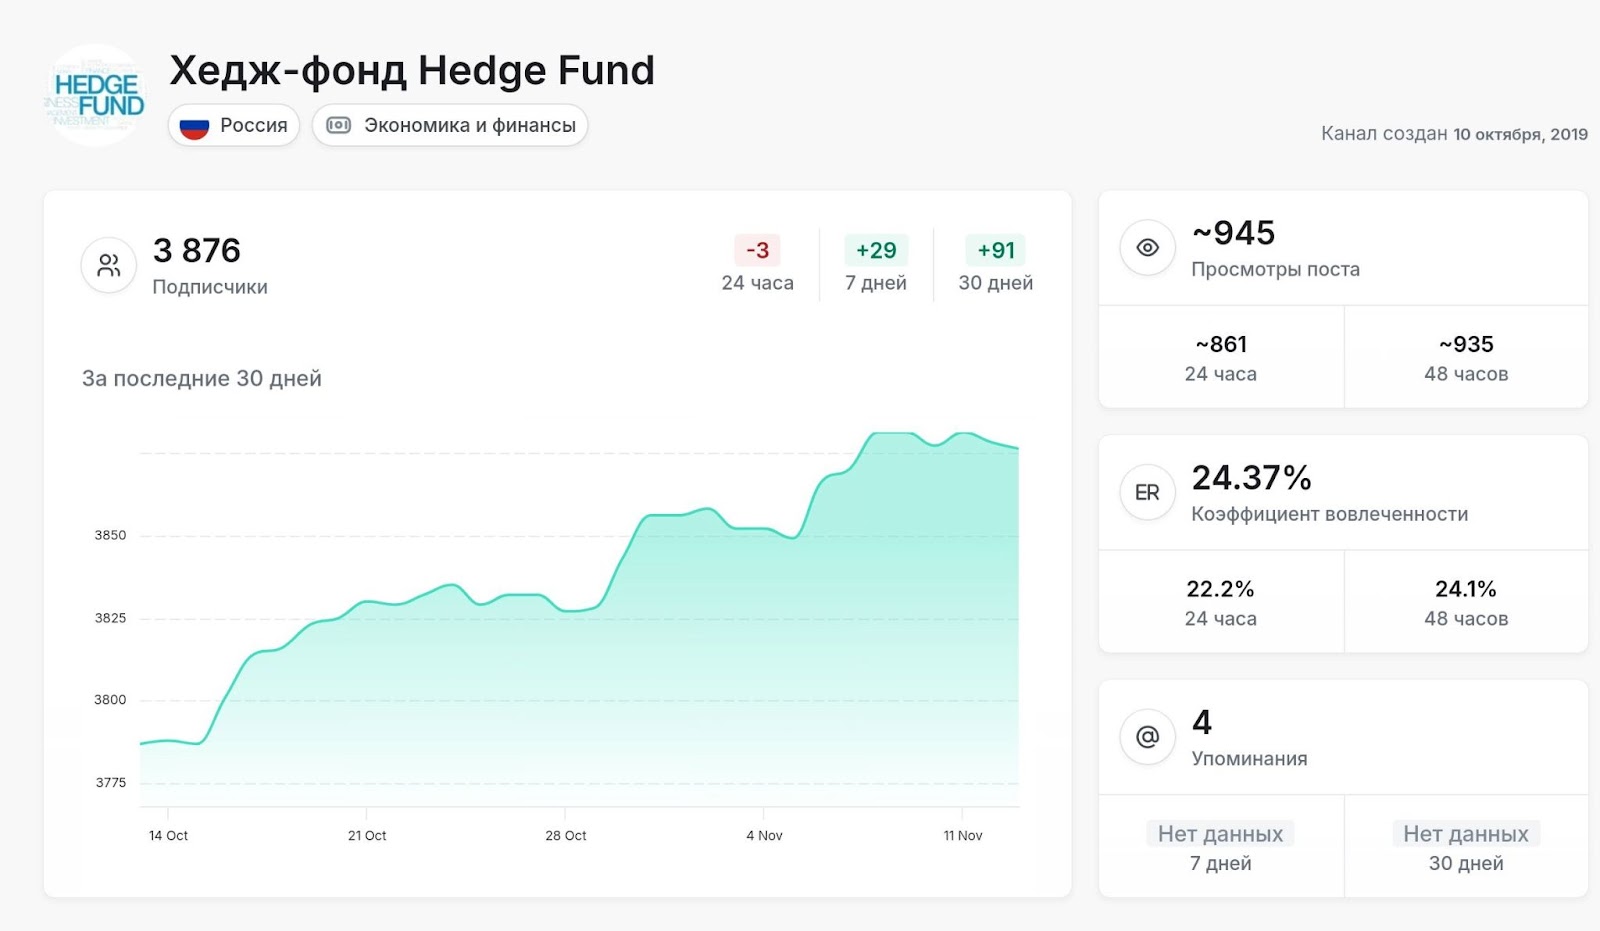Click the 22.2% engagement 24 часа cell
The width and height of the screenshot is (1600, 931).
coord(1221,602)
